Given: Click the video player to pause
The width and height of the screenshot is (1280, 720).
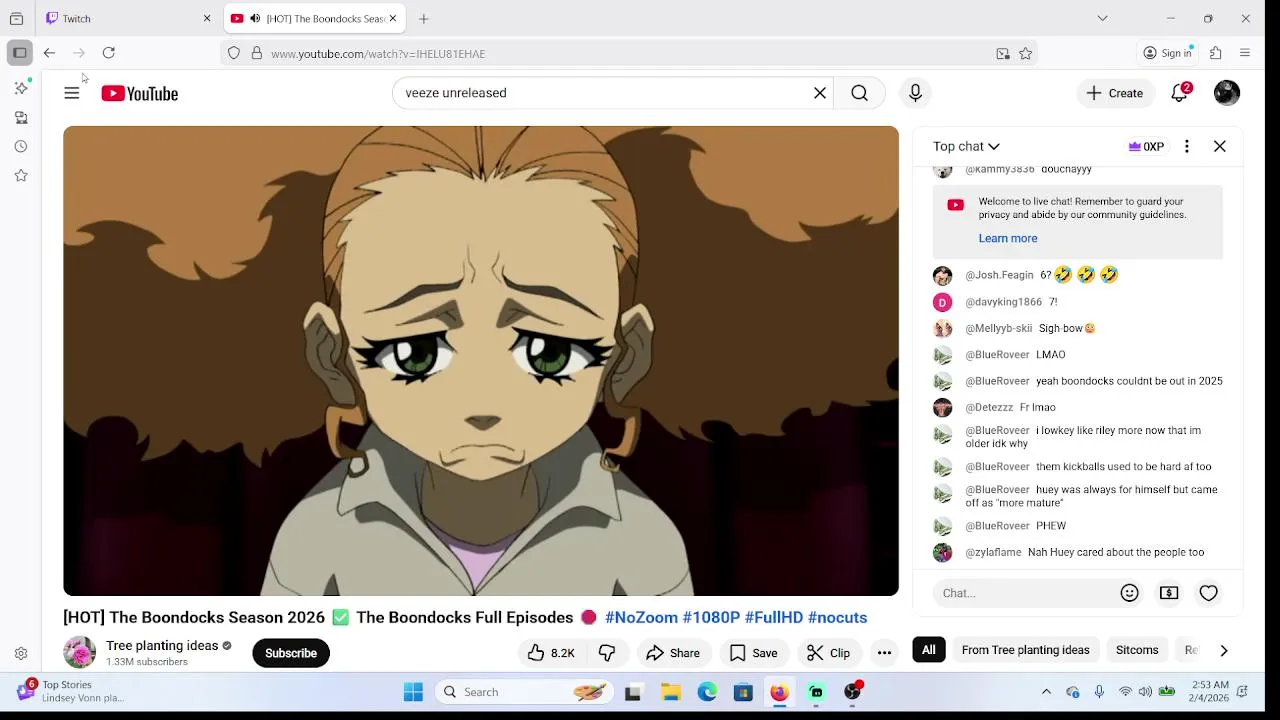Looking at the screenshot, I should pyautogui.click(x=481, y=361).
